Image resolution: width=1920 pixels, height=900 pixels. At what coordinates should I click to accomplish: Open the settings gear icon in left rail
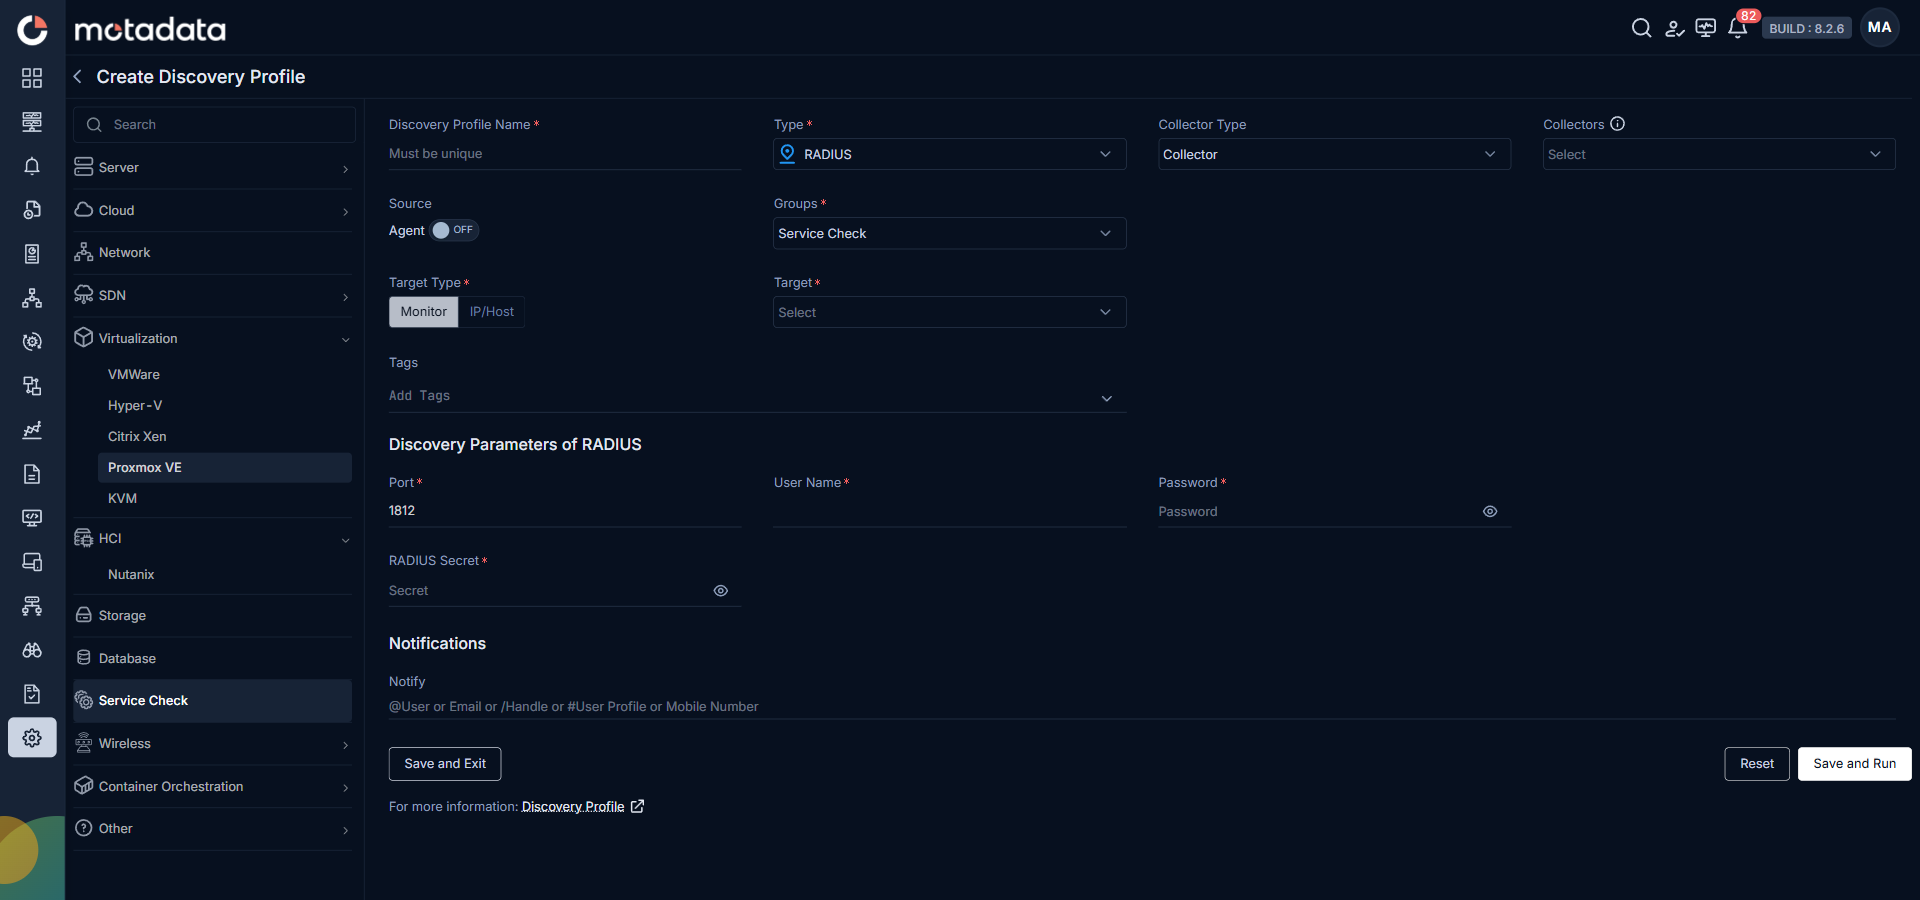tap(32, 738)
